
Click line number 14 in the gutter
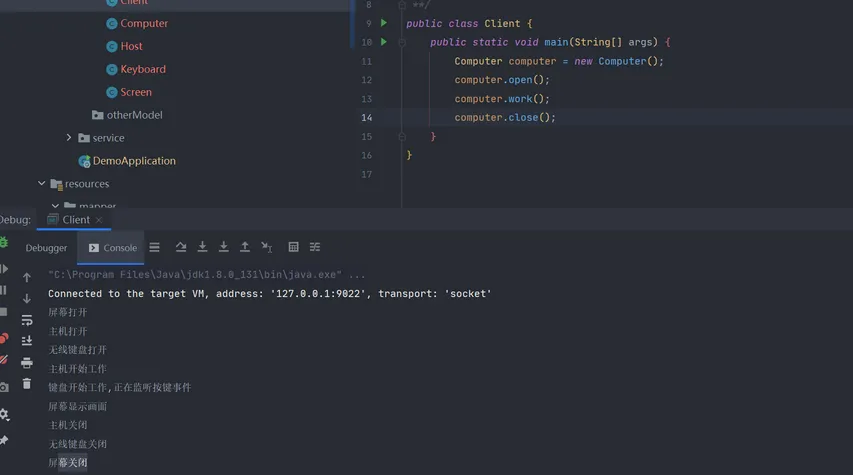[x=367, y=118]
